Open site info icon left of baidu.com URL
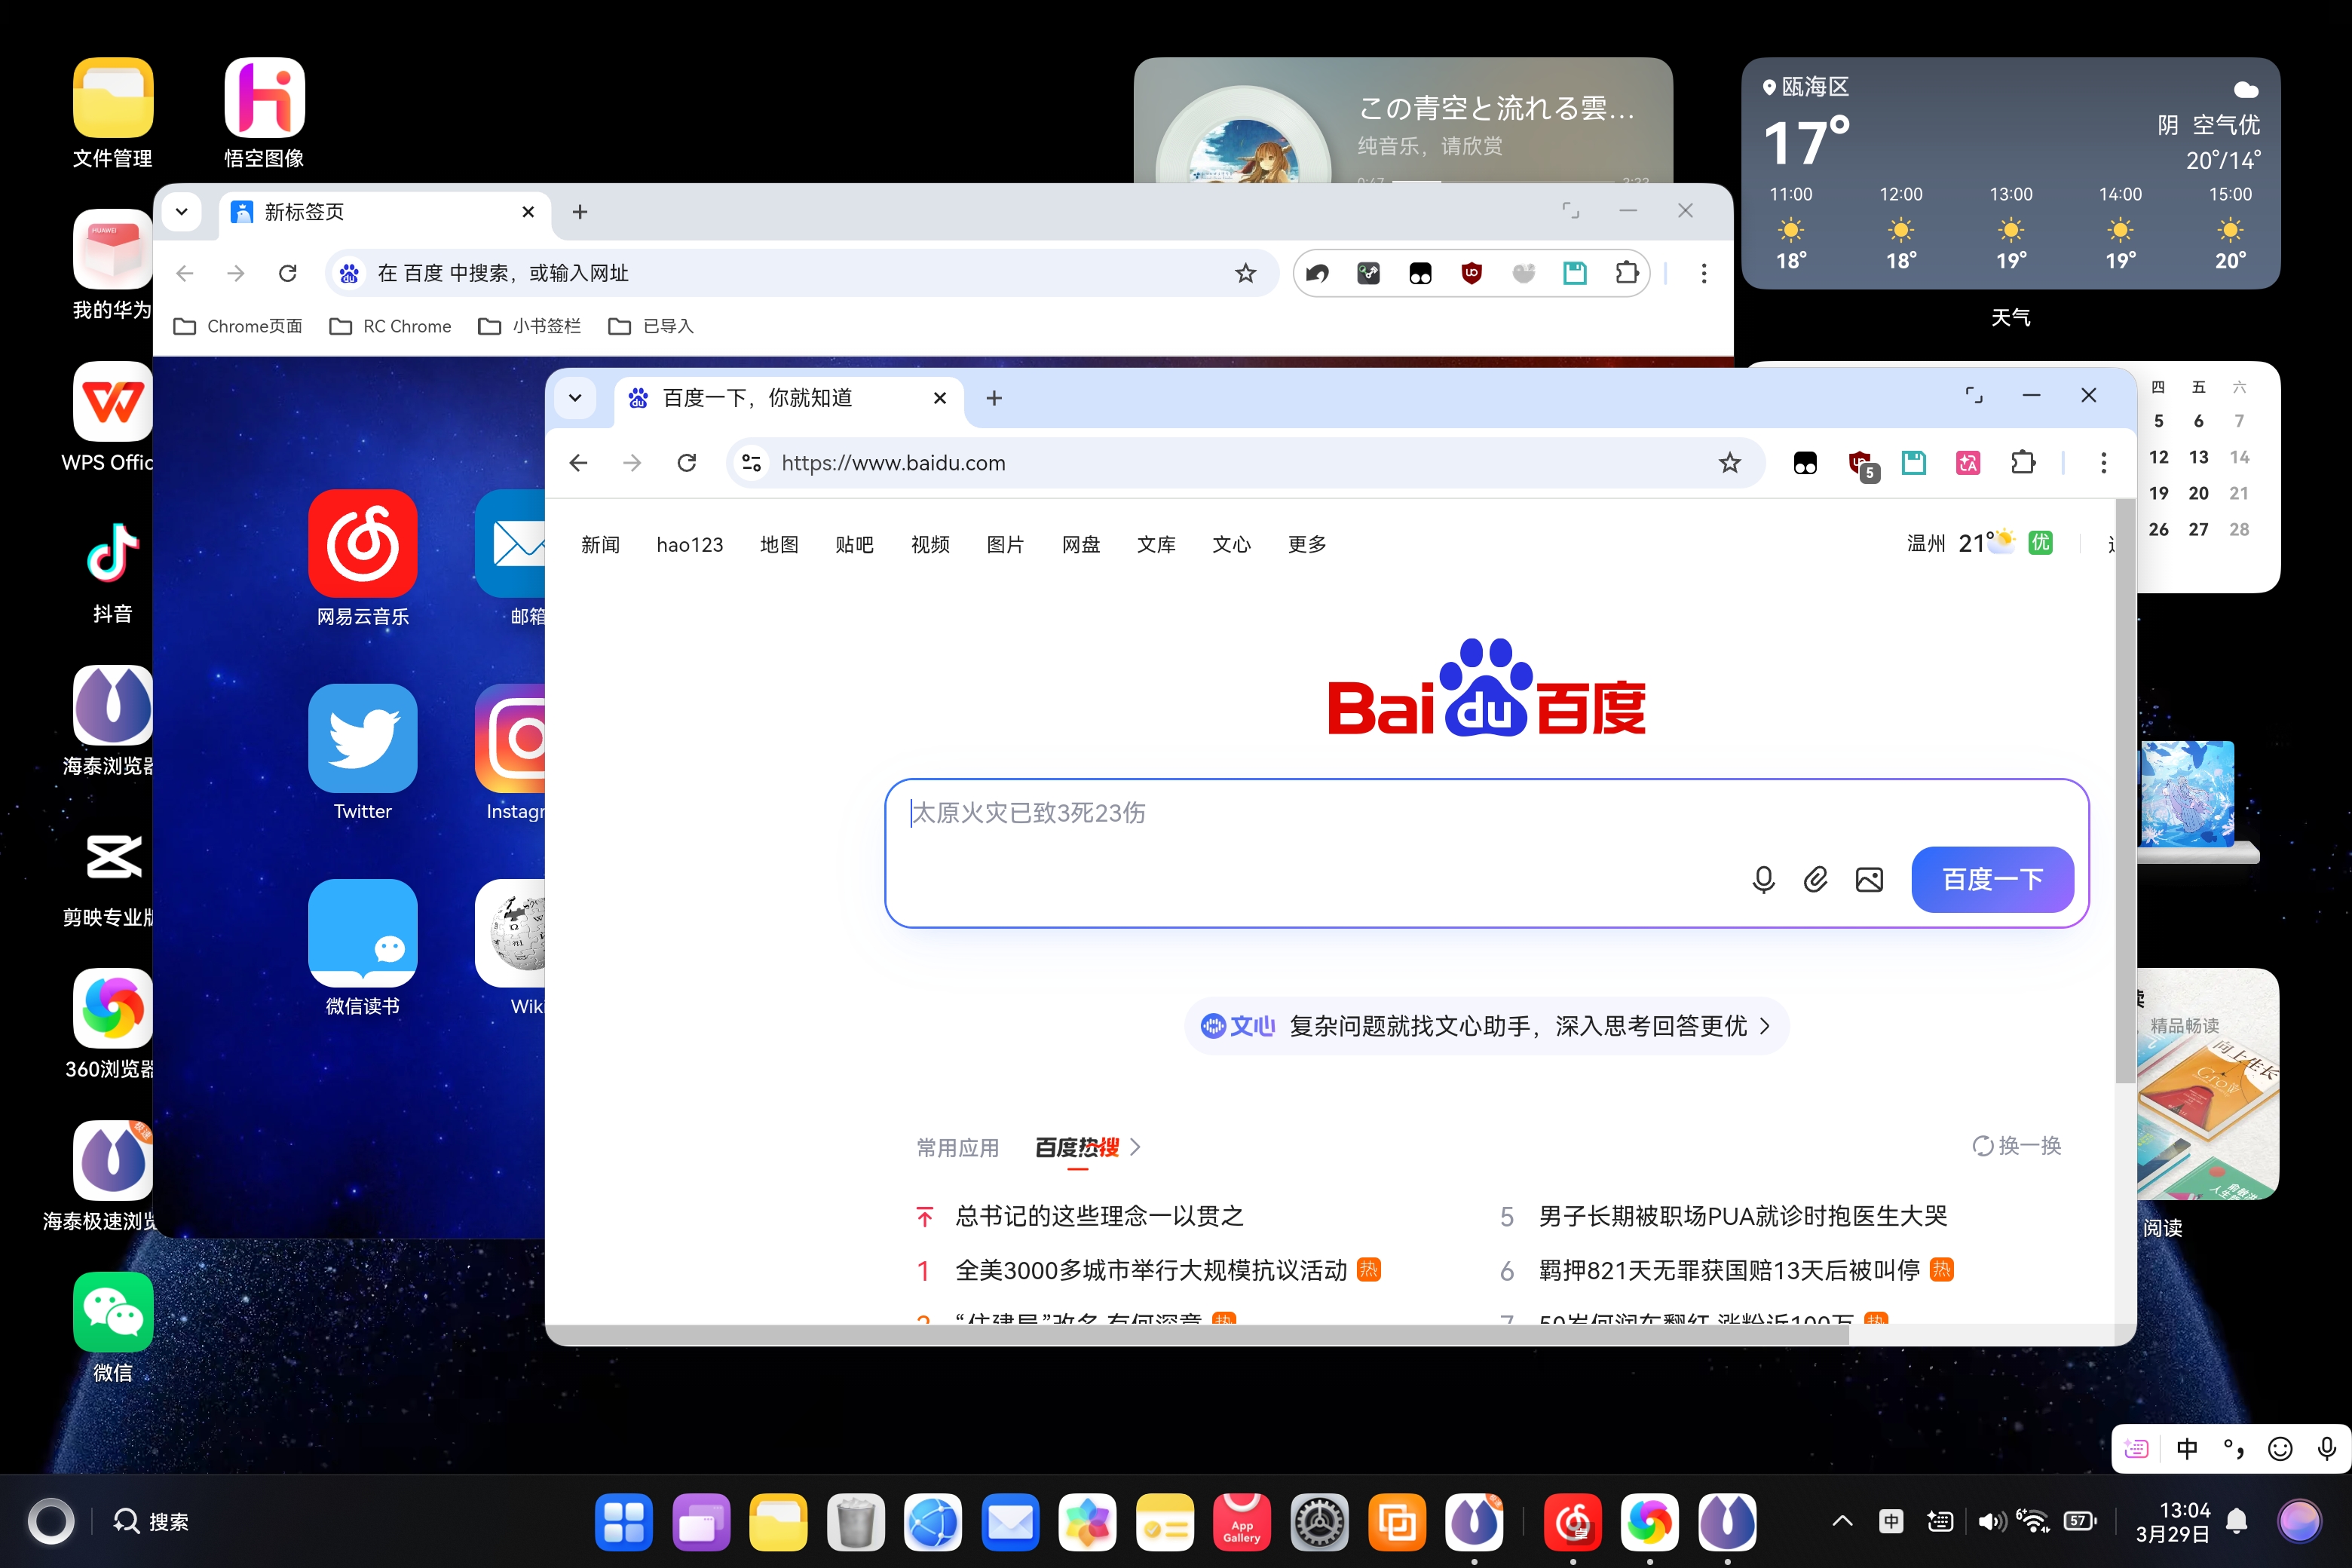 [x=752, y=463]
